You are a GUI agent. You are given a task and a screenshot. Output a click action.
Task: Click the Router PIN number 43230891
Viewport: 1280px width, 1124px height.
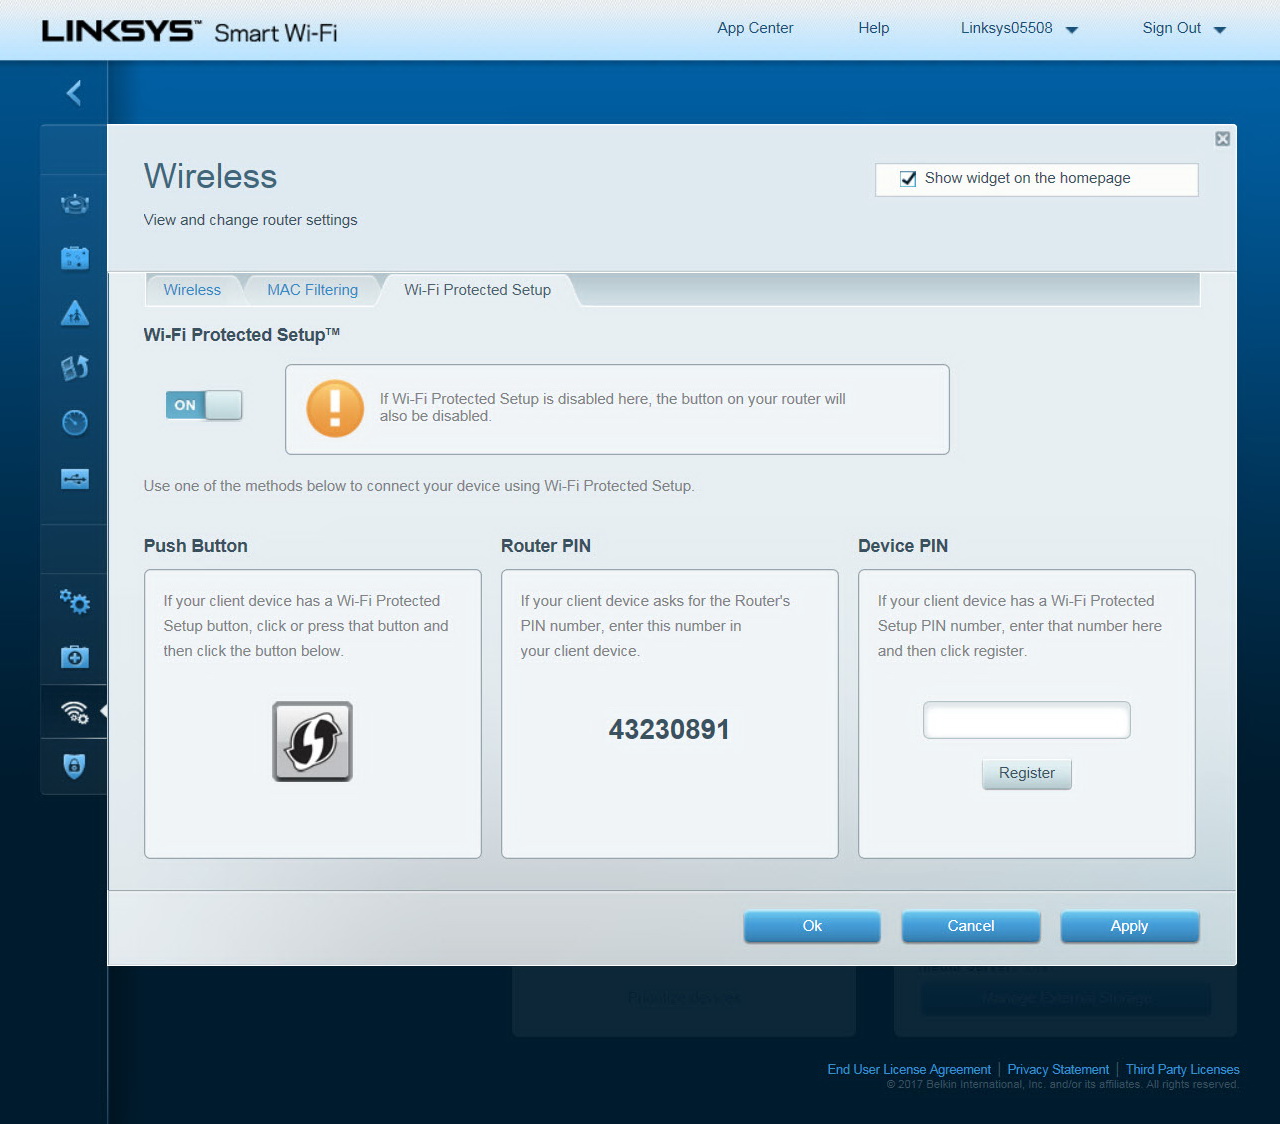click(669, 729)
